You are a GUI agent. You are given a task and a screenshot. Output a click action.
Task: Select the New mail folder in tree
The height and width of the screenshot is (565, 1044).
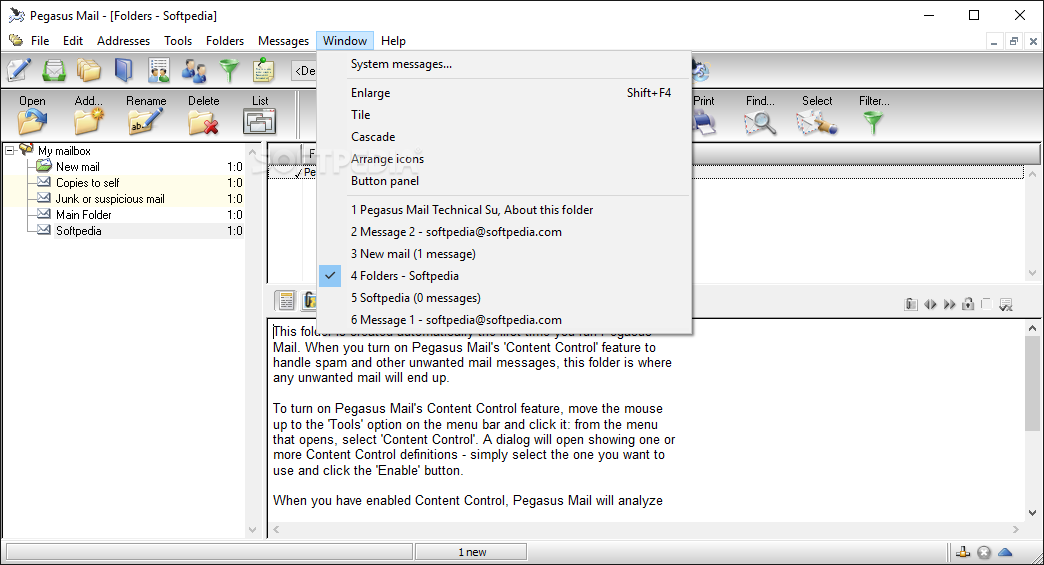pos(77,166)
